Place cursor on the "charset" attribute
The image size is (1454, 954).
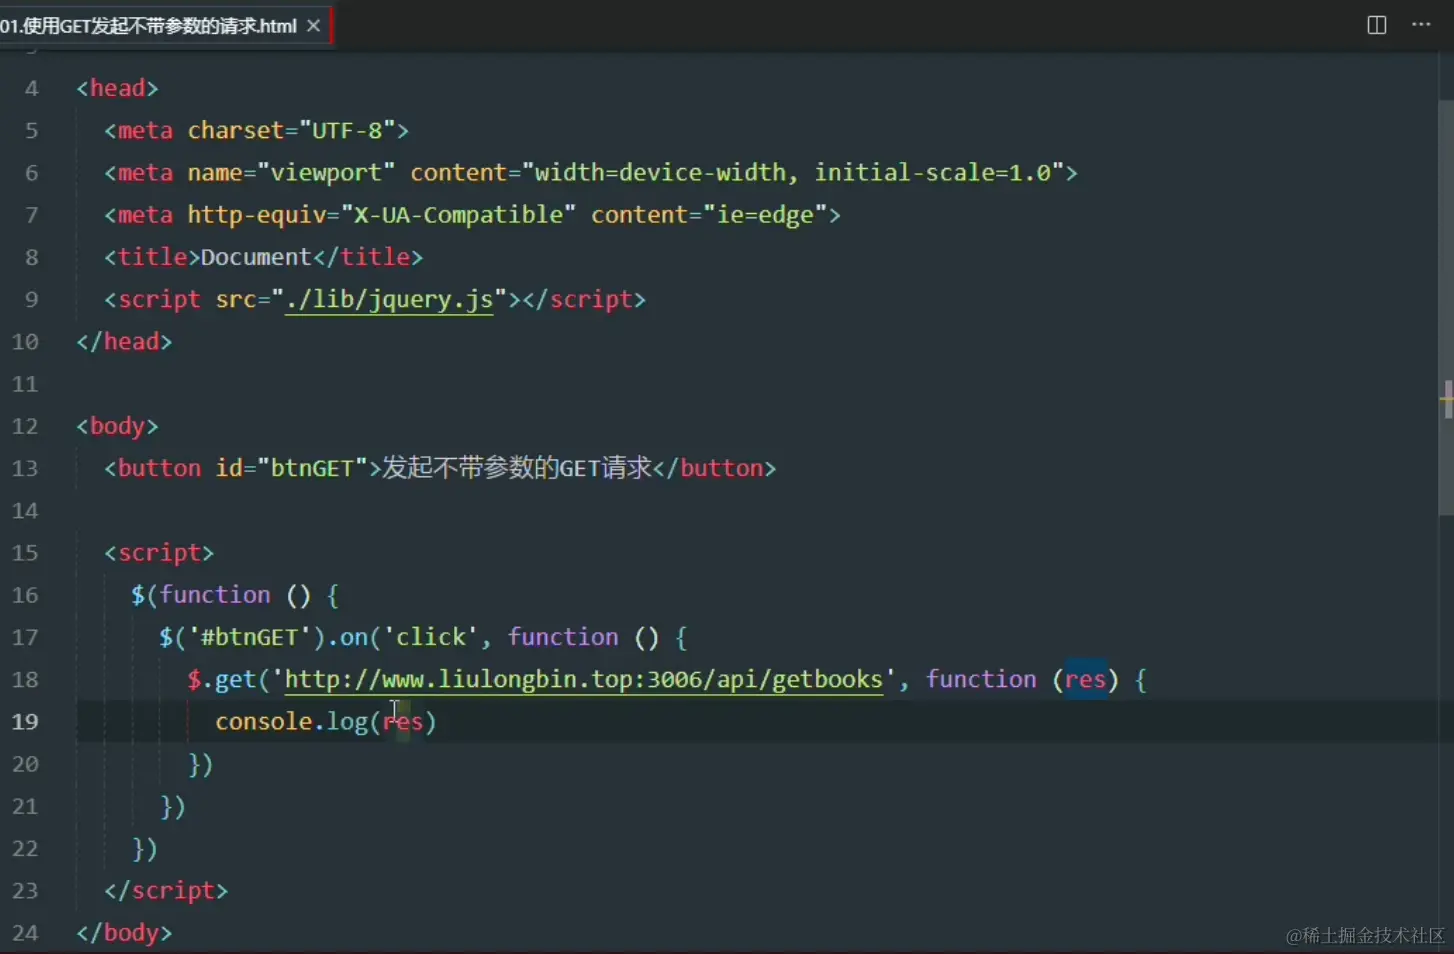coord(236,131)
